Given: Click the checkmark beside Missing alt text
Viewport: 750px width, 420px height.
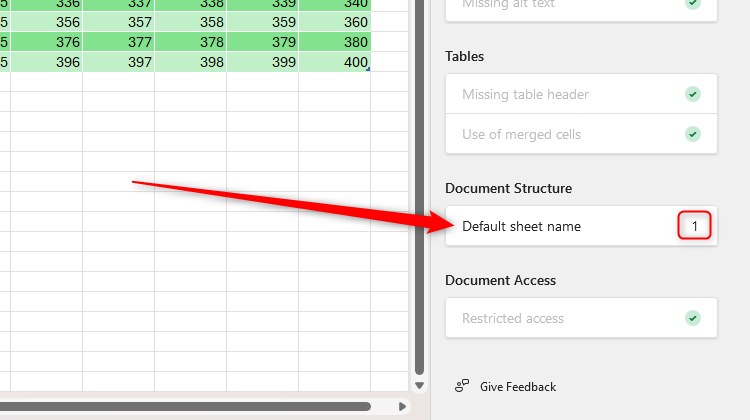Looking at the screenshot, I should 692,4.
